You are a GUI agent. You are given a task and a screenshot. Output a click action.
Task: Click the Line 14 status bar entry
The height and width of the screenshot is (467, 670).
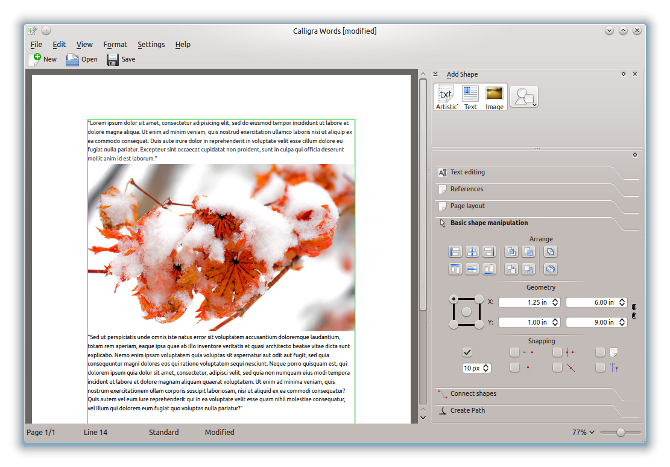[x=95, y=432]
